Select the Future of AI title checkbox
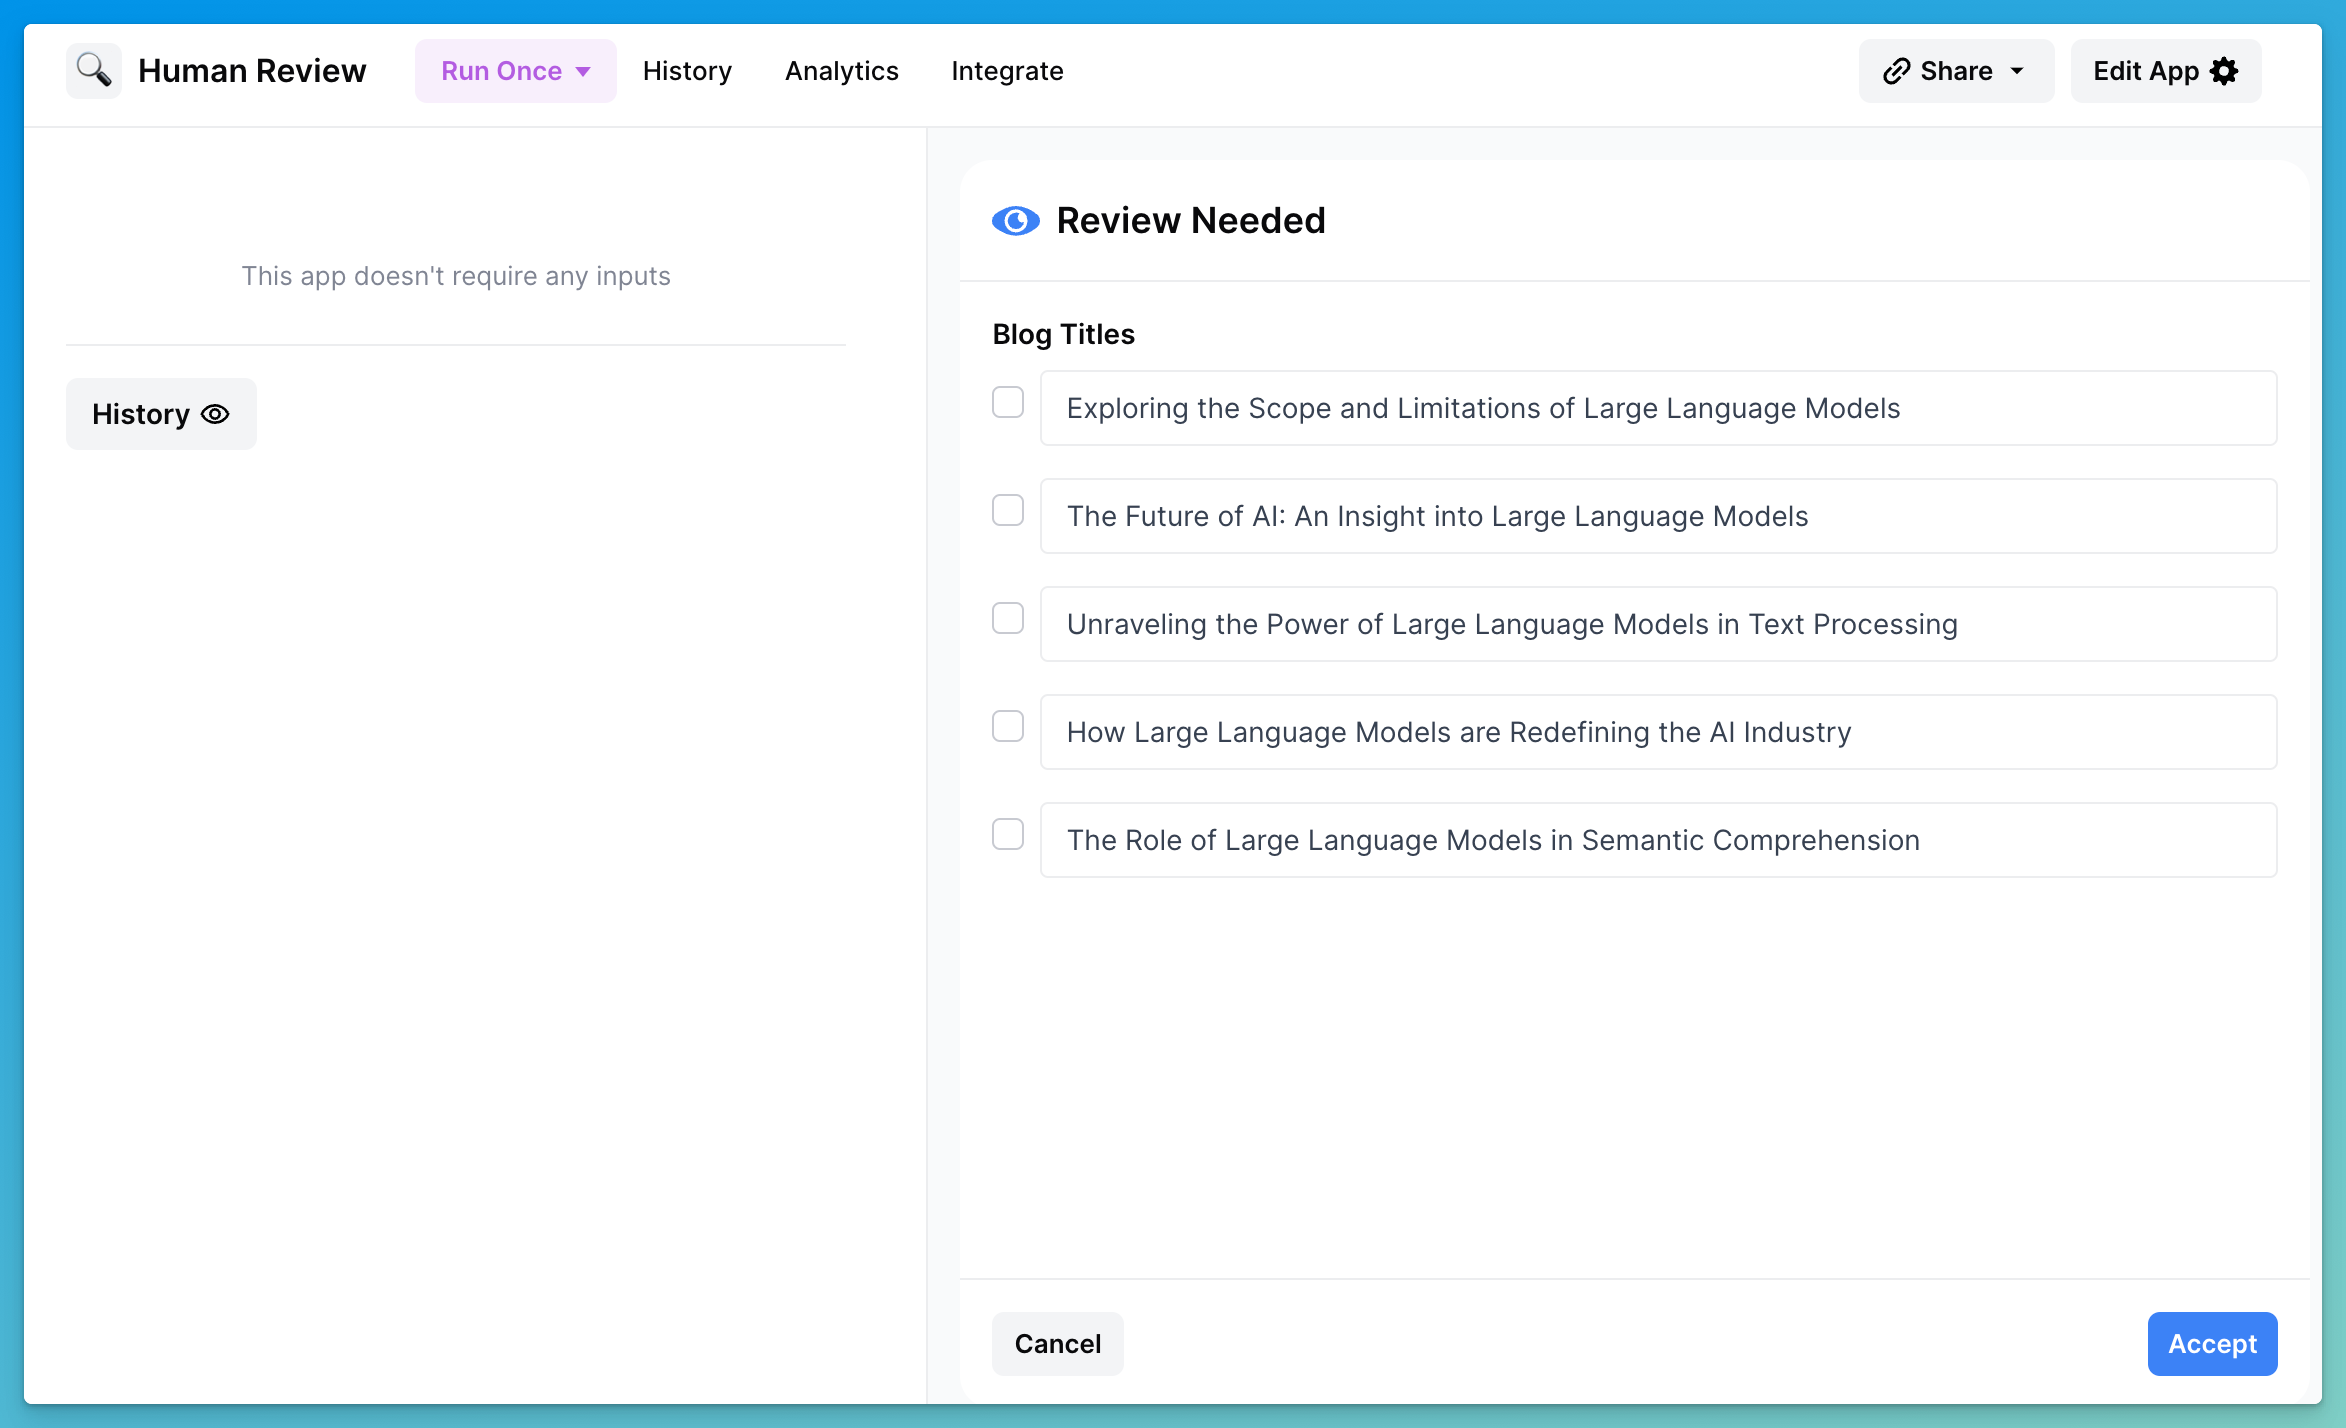 (x=1008, y=510)
